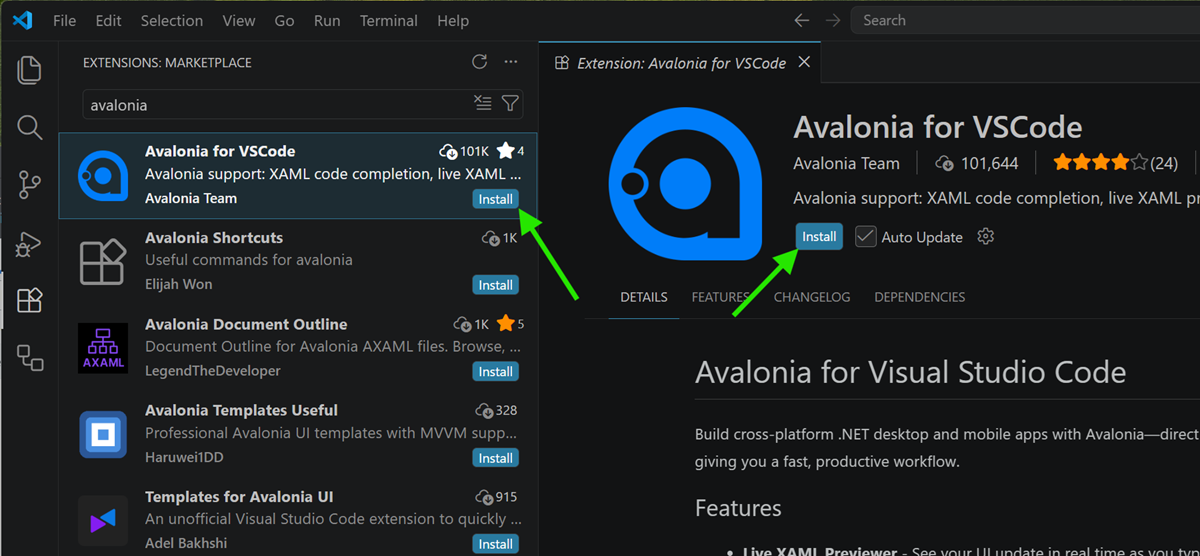Screen dimensions: 1200x556
Task: Open Extensions panel more actions menu
Action: click(511, 62)
